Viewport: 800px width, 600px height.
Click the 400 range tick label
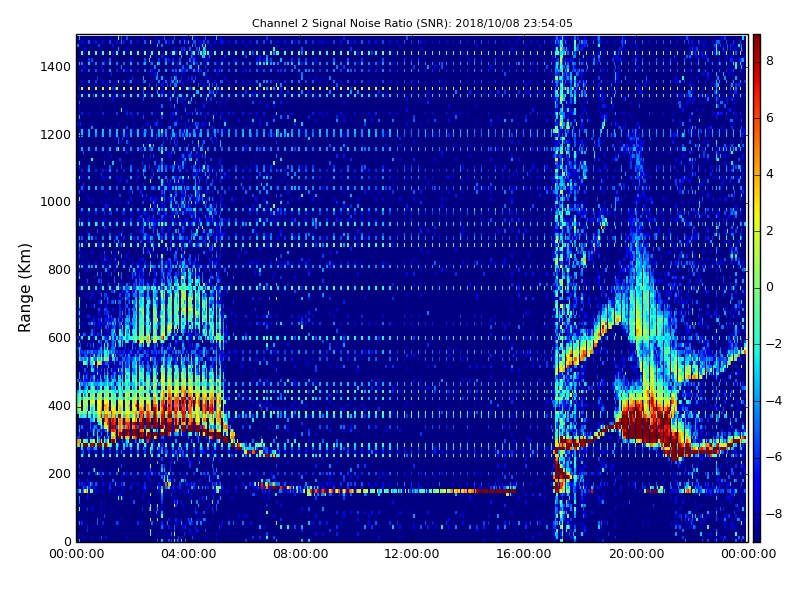(59, 406)
